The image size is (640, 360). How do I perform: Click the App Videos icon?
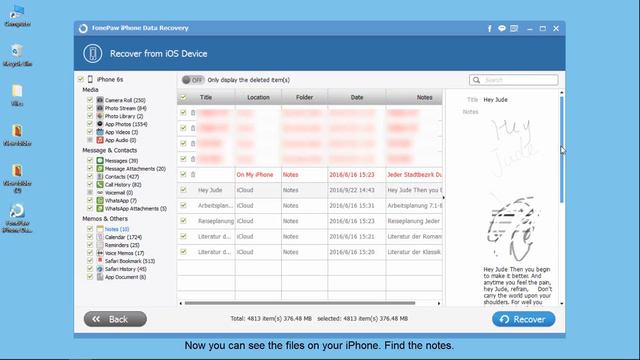point(100,132)
